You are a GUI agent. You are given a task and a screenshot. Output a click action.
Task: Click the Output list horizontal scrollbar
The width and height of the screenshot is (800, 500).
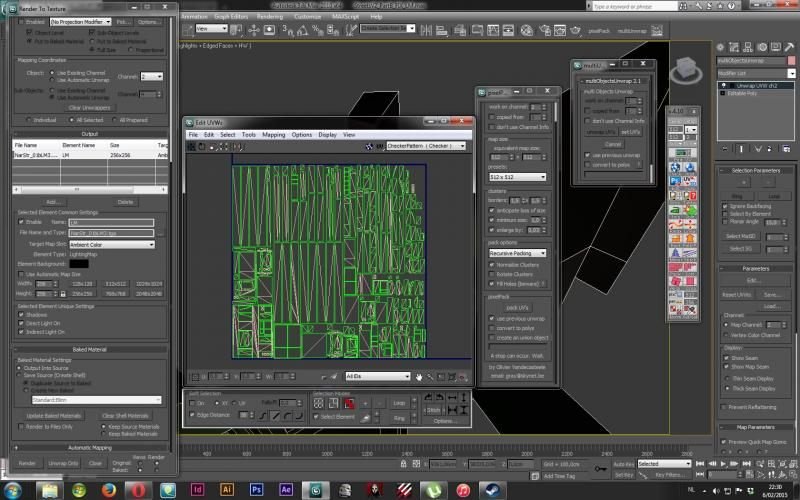pyautogui.click(x=90, y=189)
